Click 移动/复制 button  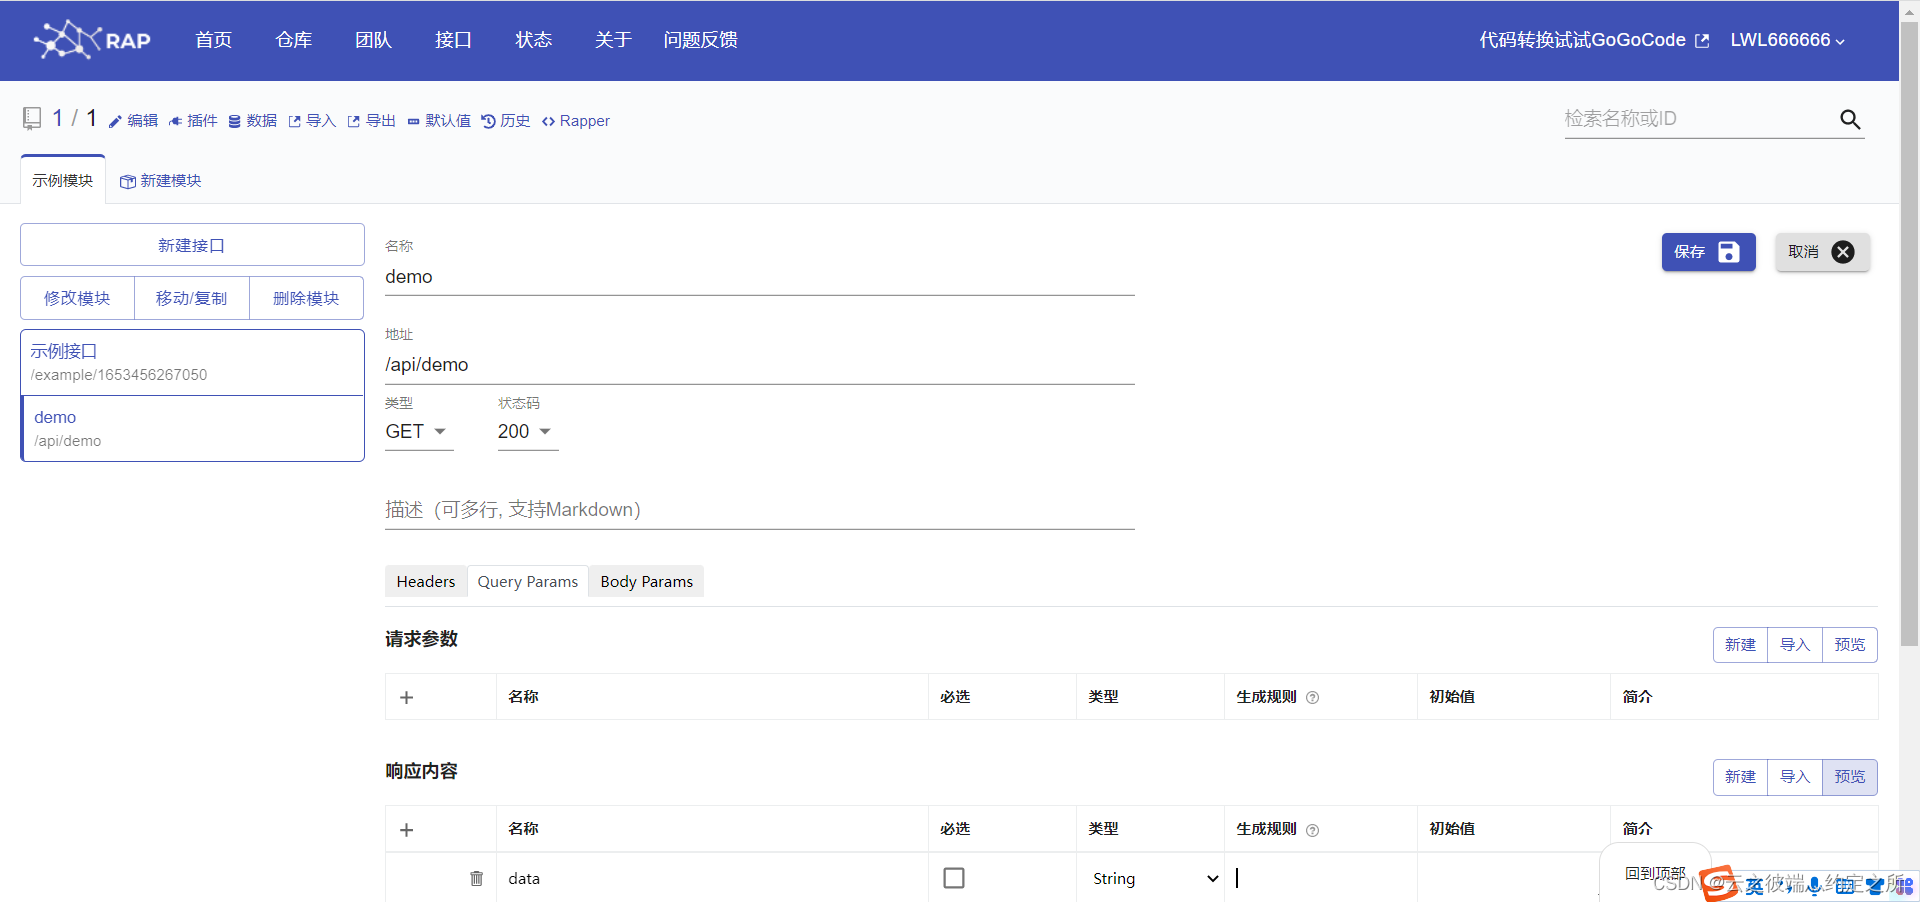(191, 298)
